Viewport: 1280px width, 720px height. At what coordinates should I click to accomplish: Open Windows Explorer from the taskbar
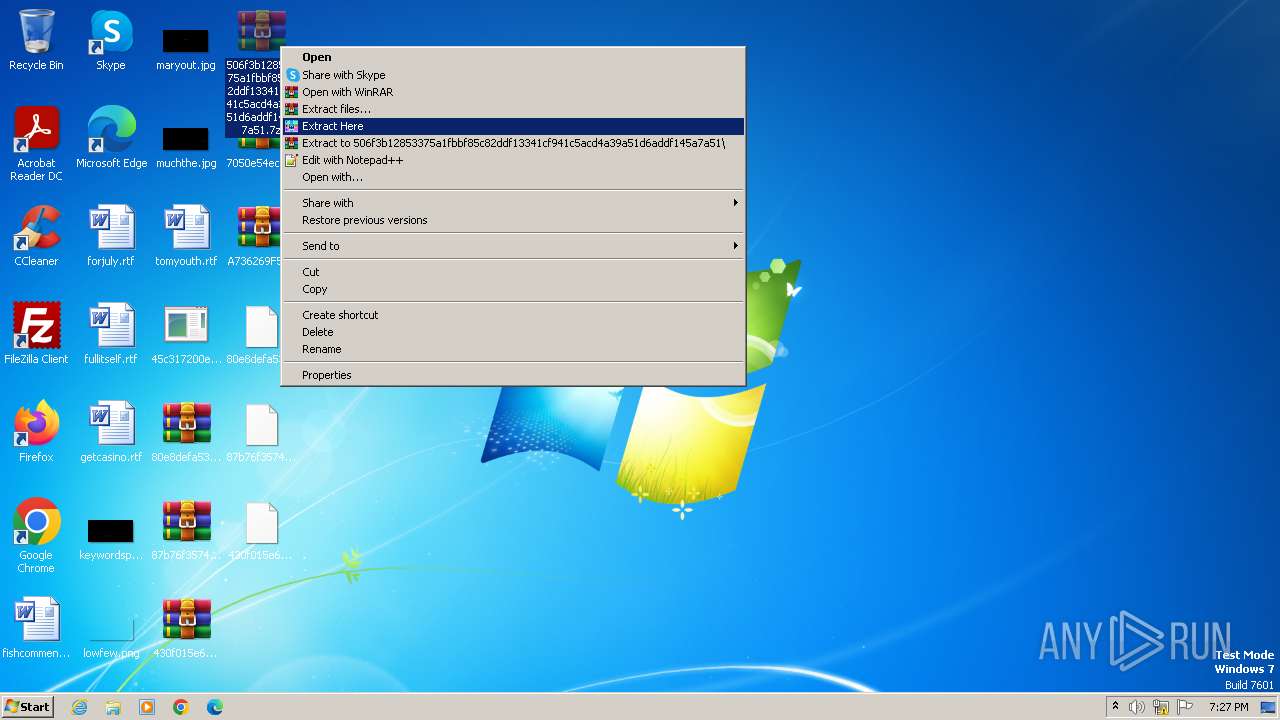[x=113, y=707]
